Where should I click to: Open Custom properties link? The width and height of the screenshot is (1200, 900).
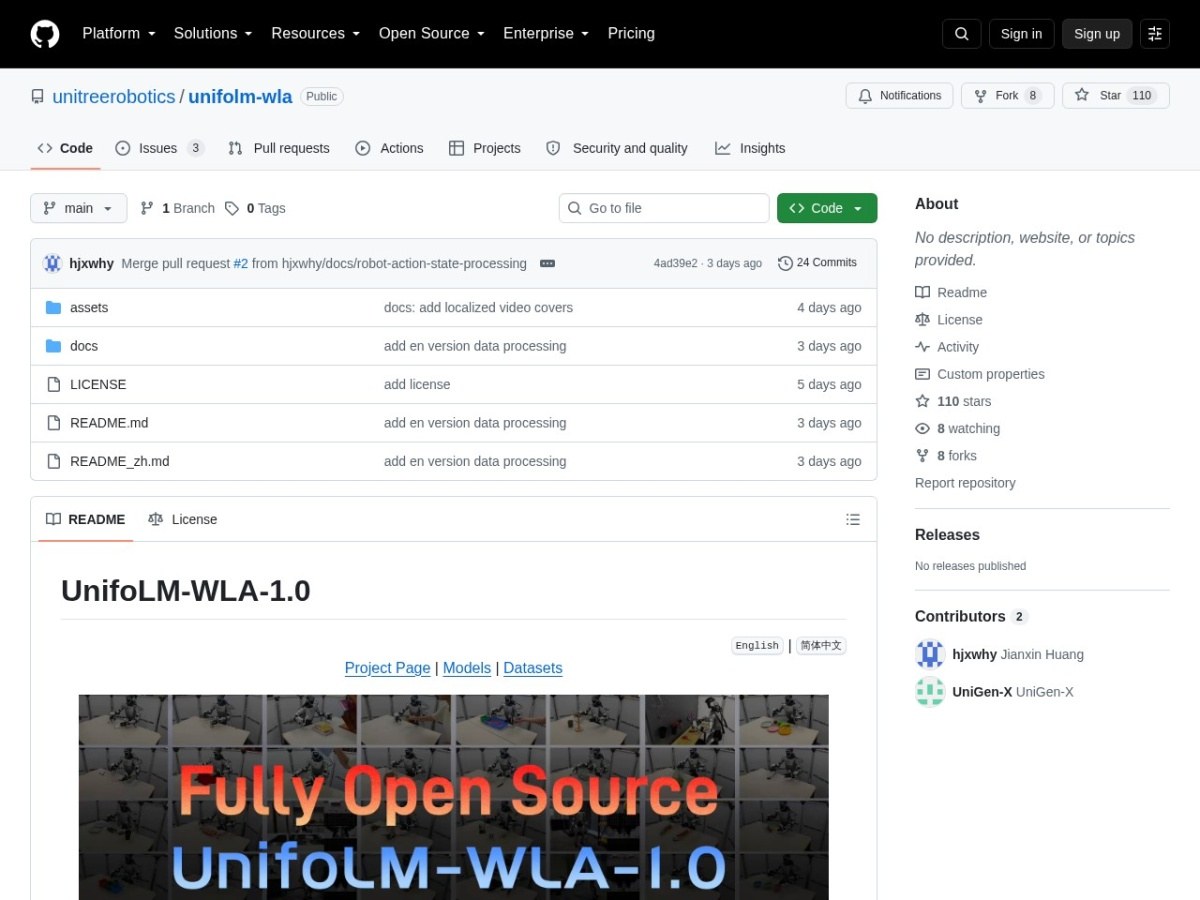click(980, 374)
